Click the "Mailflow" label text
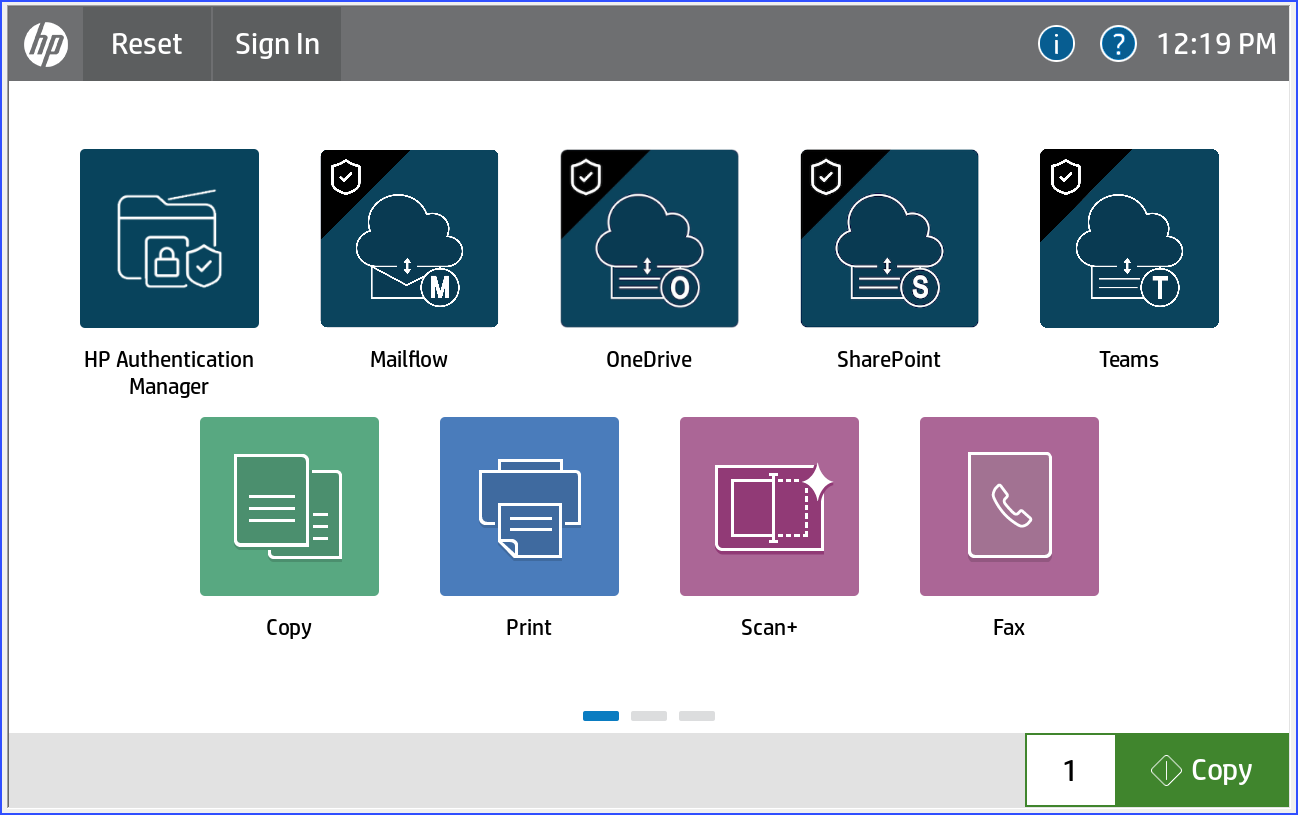 click(x=409, y=360)
